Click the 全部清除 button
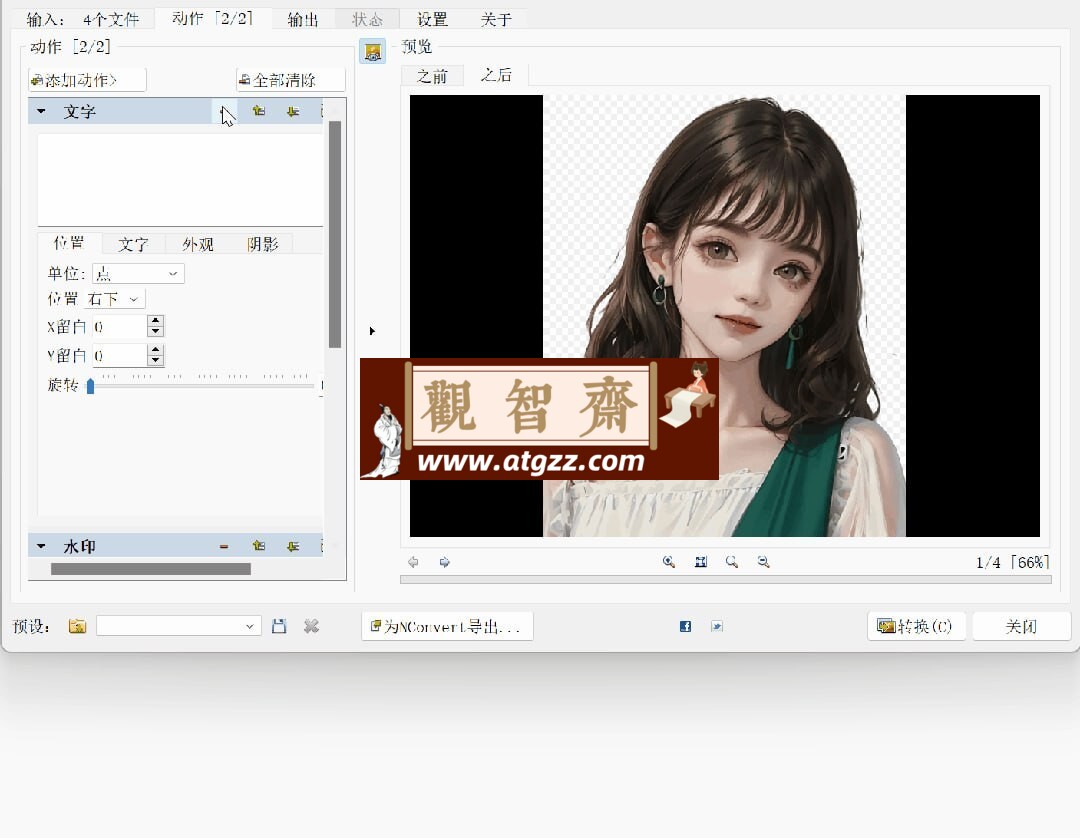 [290, 80]
